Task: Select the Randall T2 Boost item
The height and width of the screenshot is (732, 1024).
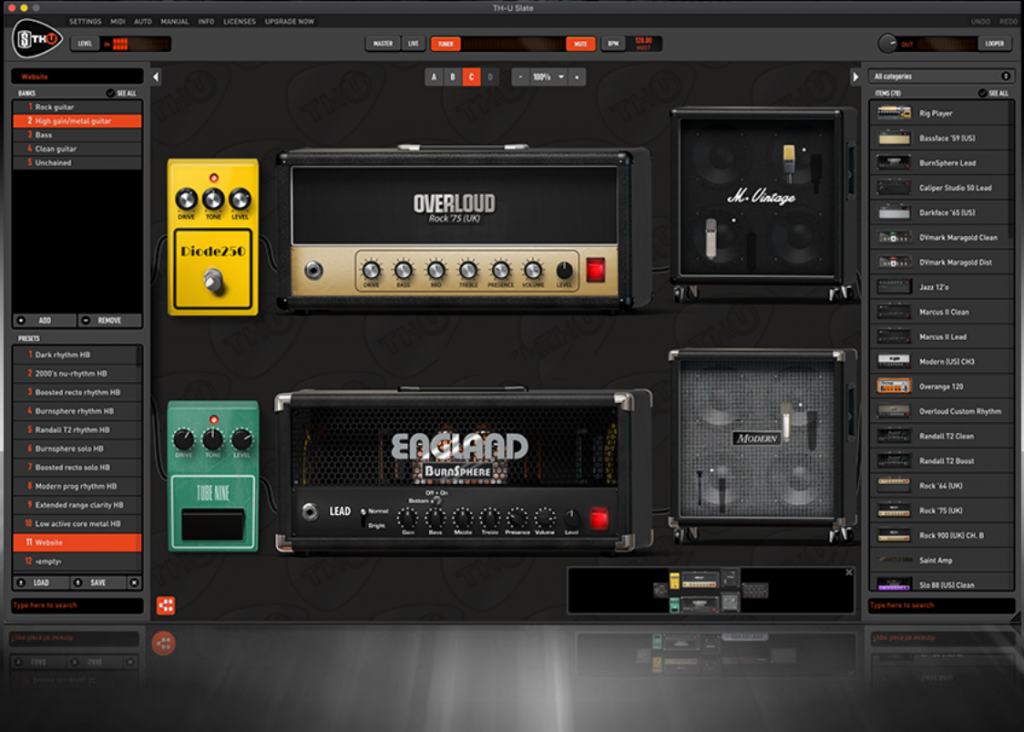Action: [x=941, y=460]
